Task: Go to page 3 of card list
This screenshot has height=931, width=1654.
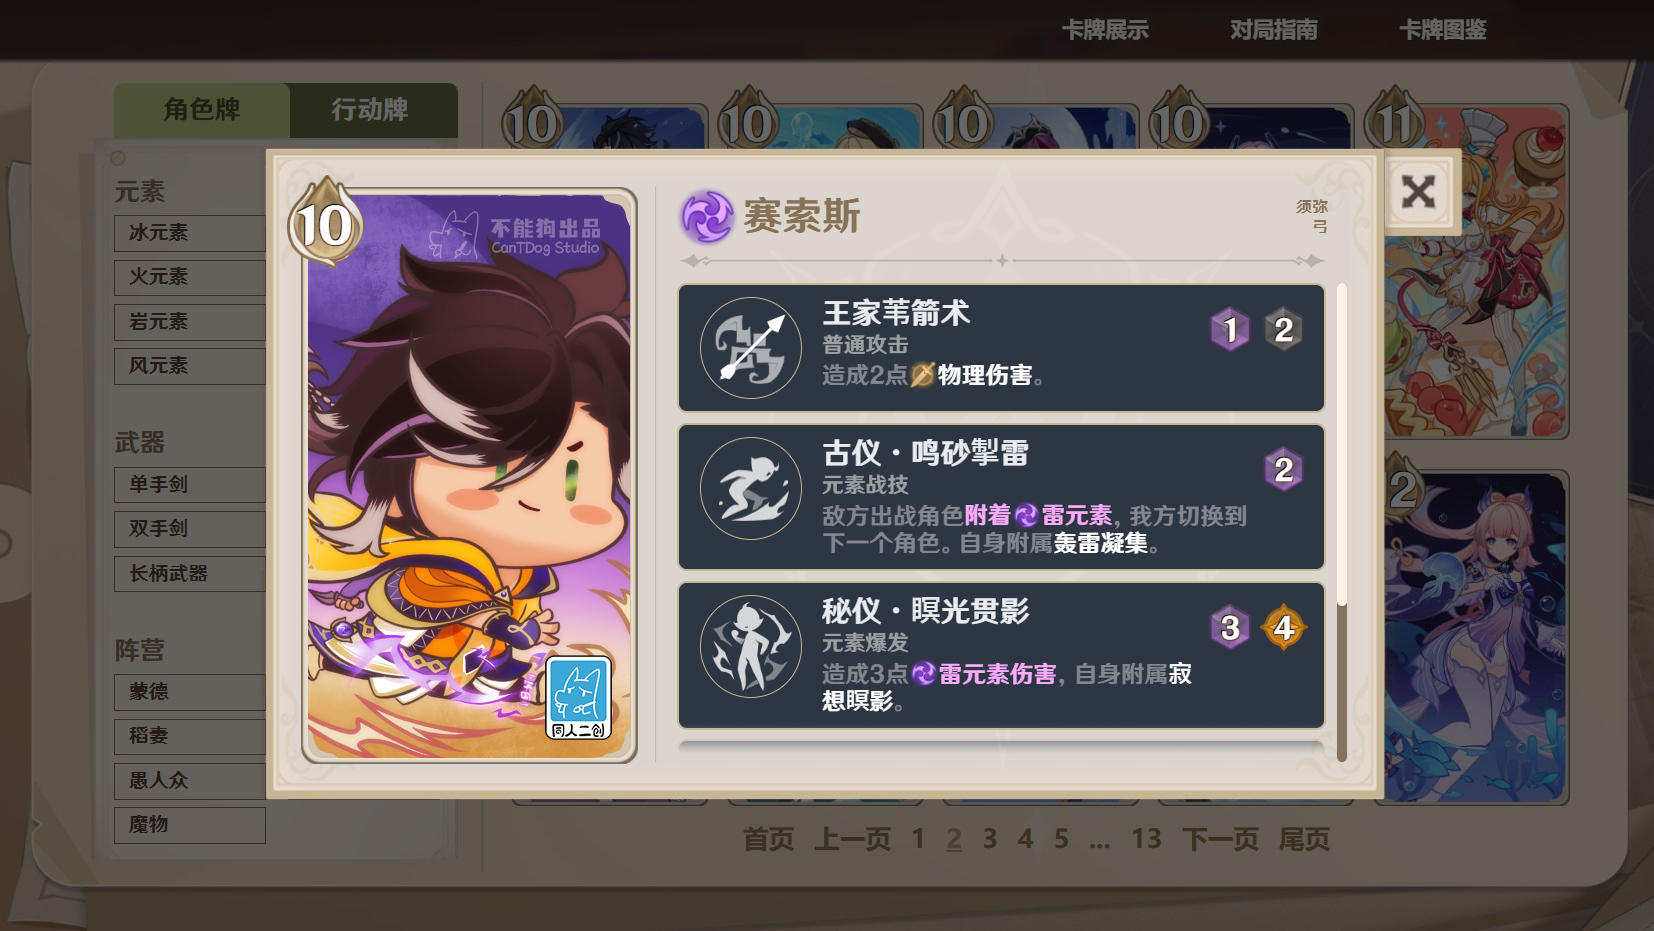Action: pyautogui.click(x=990, y=839)
